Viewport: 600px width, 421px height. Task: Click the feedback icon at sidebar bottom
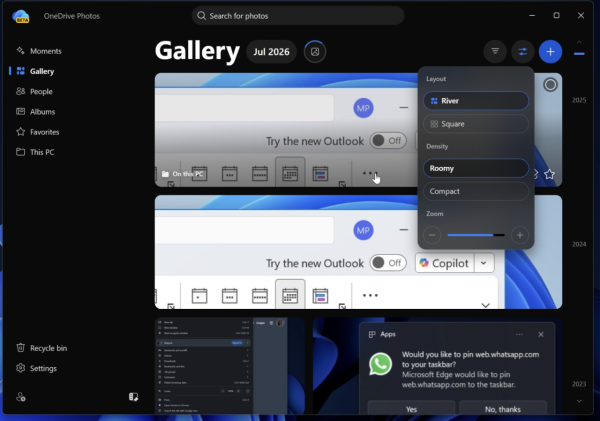point(133,397)
